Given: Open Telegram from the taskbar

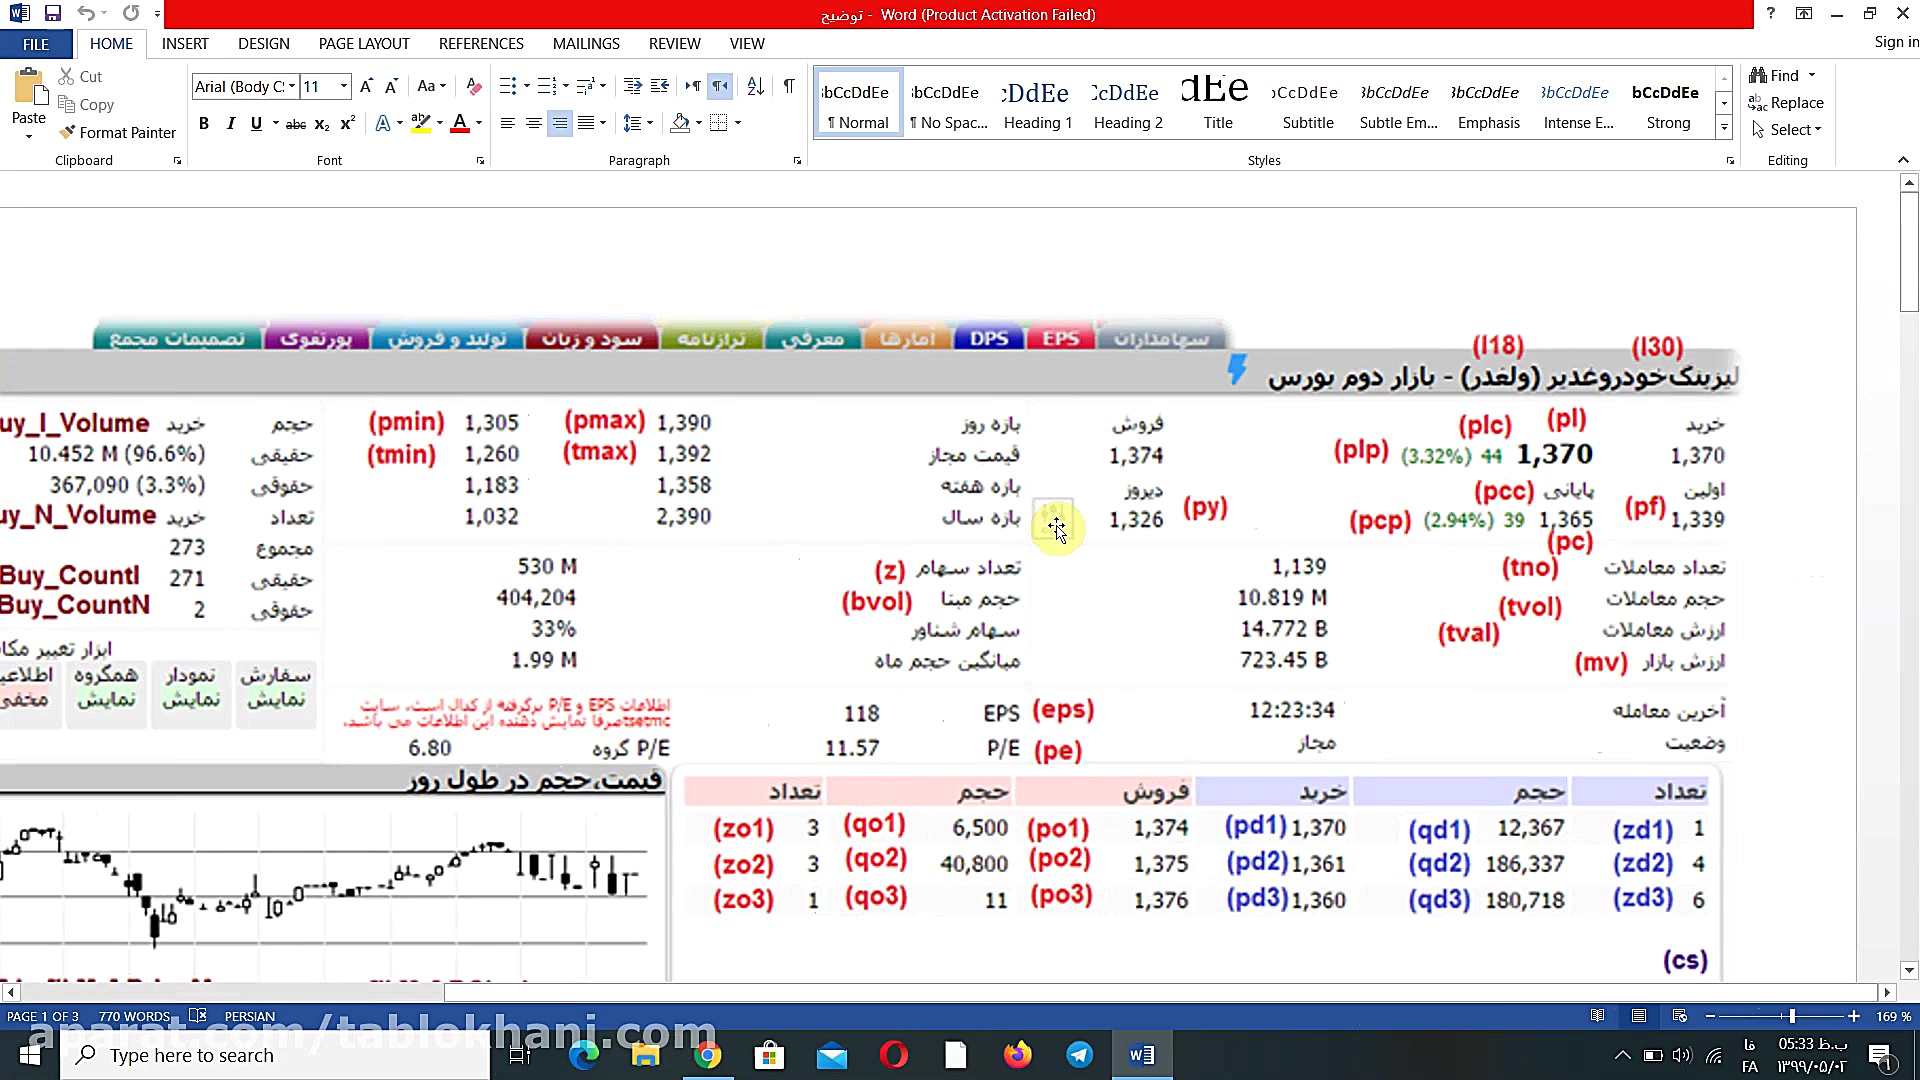Looking at the screenshot, I should (x=1080, y=1055).
